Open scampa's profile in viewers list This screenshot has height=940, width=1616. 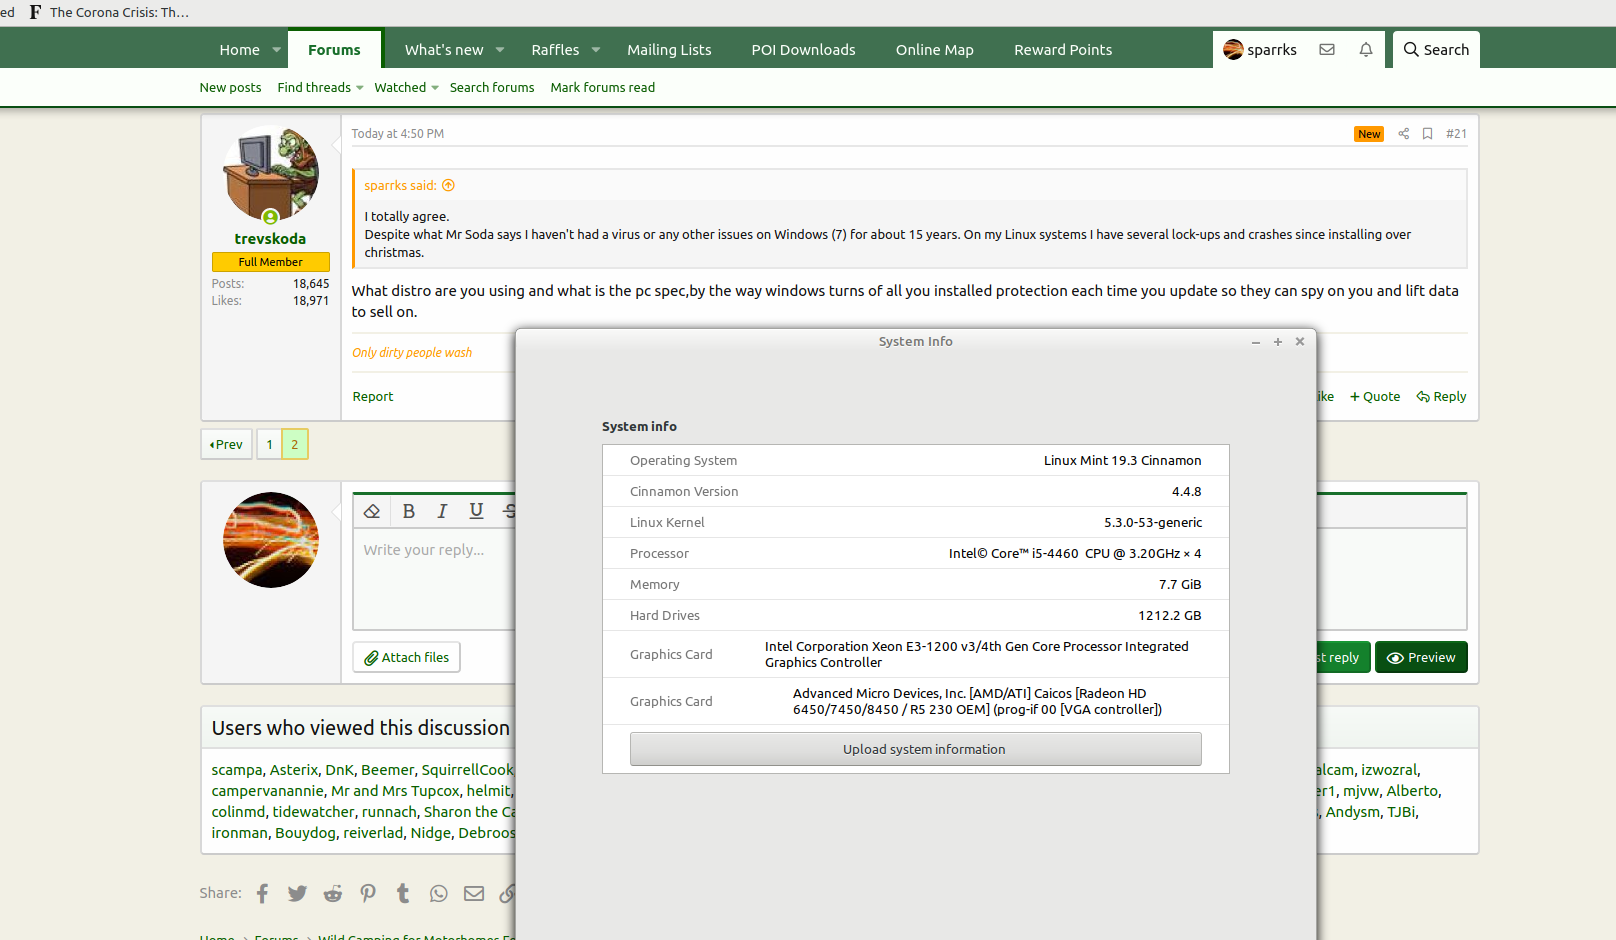[237, 770]
